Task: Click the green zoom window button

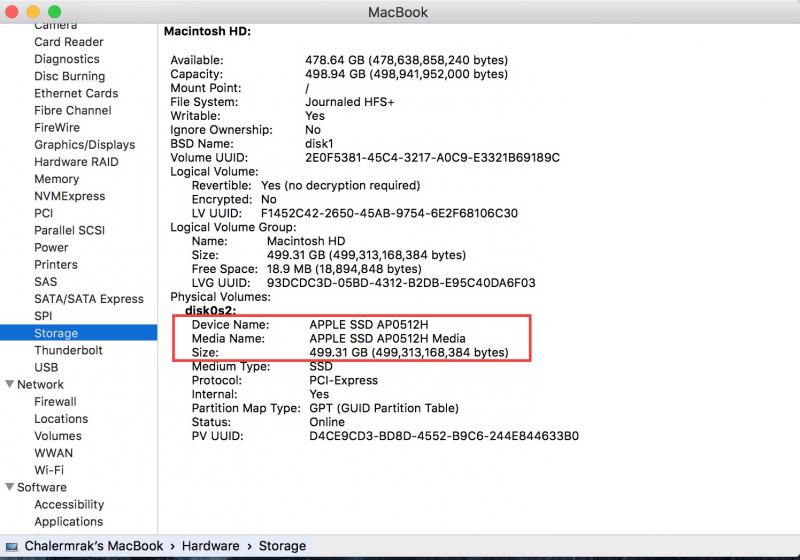Action: (55, 12)
